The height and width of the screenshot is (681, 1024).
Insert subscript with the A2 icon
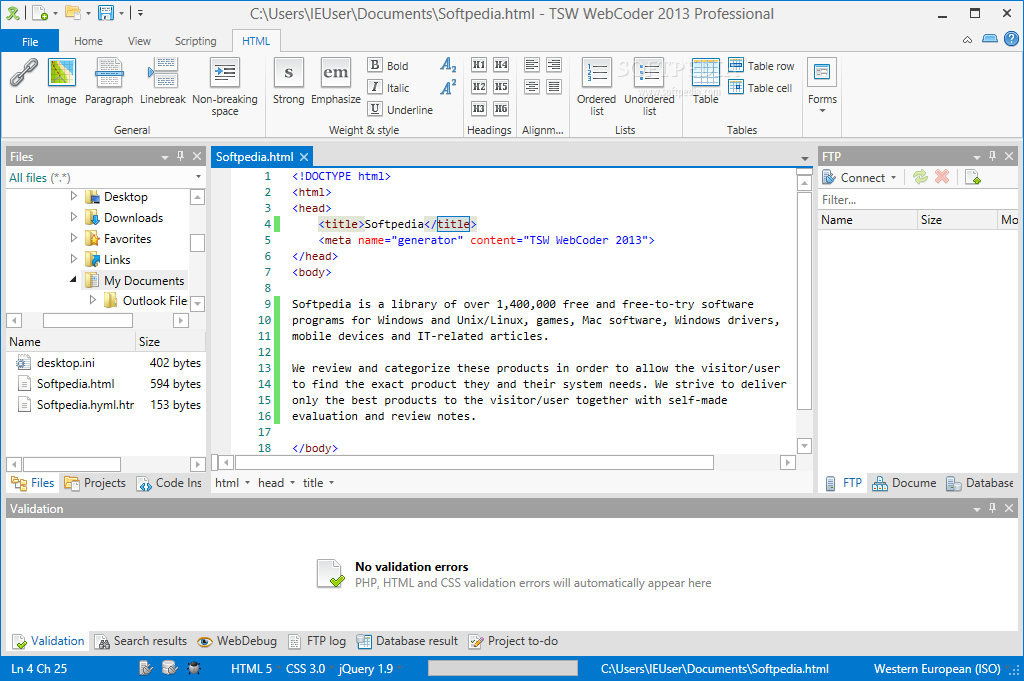point(448,65)
